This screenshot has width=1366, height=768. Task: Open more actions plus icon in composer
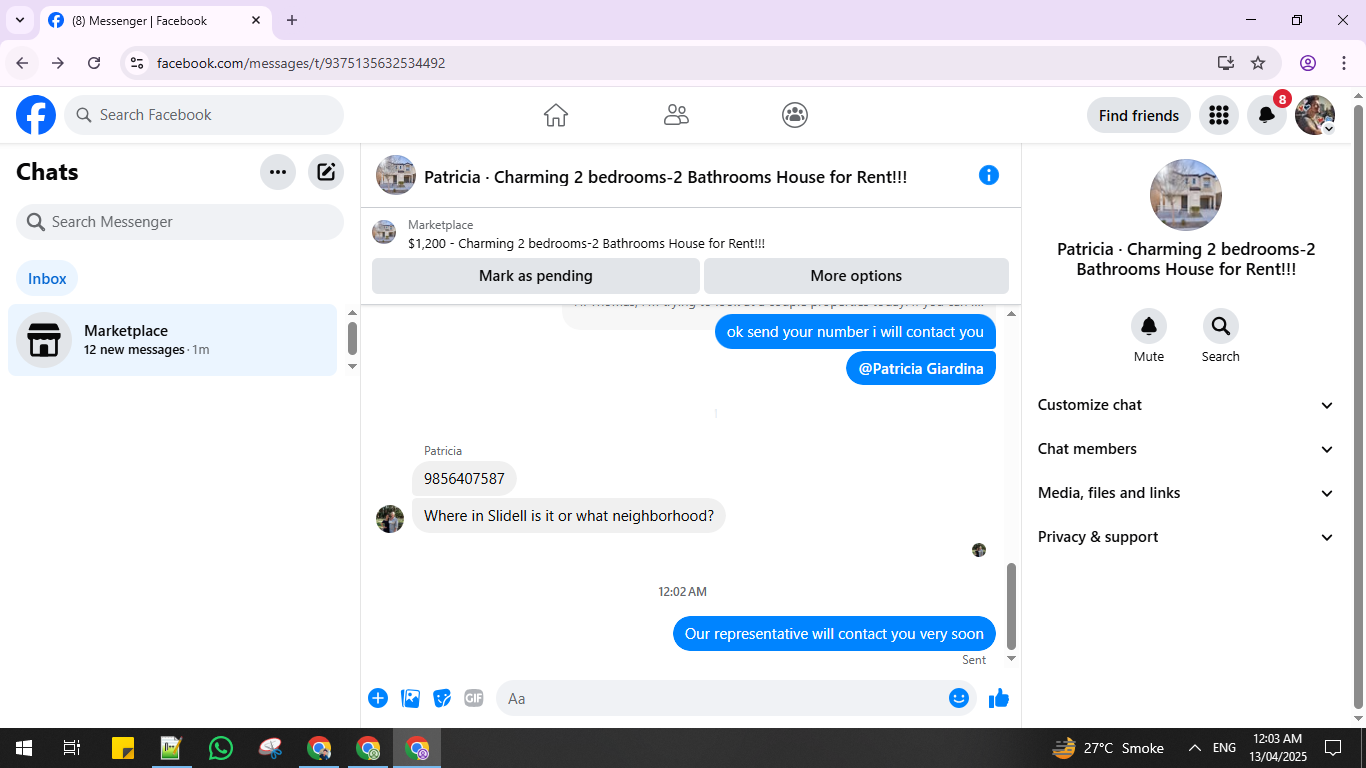pos(378,698)
